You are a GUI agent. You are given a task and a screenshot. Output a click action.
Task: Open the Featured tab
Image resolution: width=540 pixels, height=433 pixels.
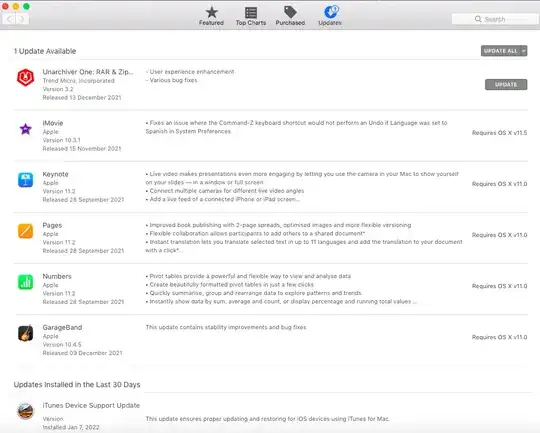pyautogui.click(x=211, y=16)
